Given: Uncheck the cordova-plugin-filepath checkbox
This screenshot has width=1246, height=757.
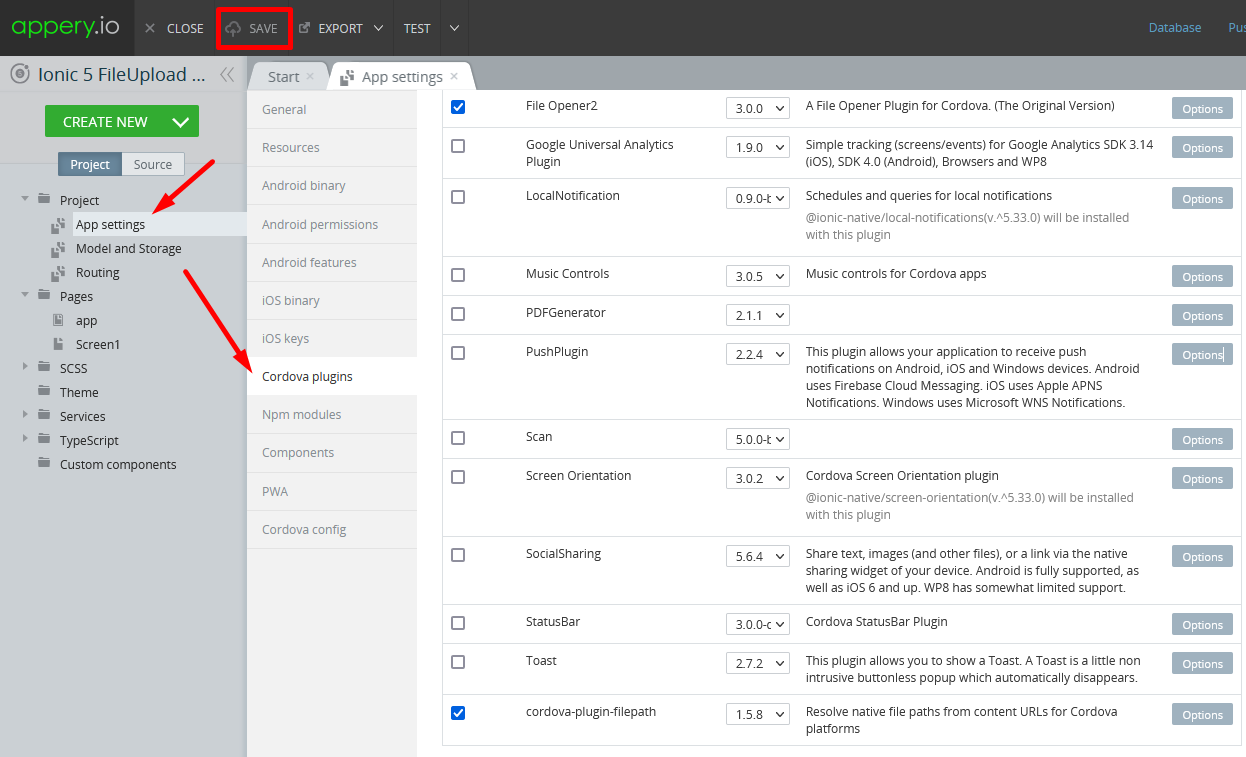Looking at the screenshot, I should click(458, 713).
